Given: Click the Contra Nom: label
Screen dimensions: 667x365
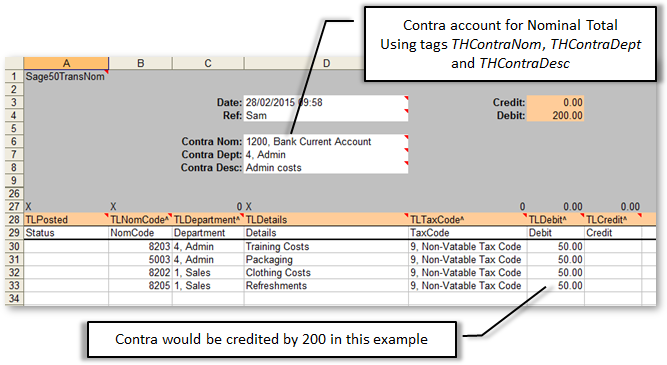Looking at the screenshot, I should pos(212,141).
